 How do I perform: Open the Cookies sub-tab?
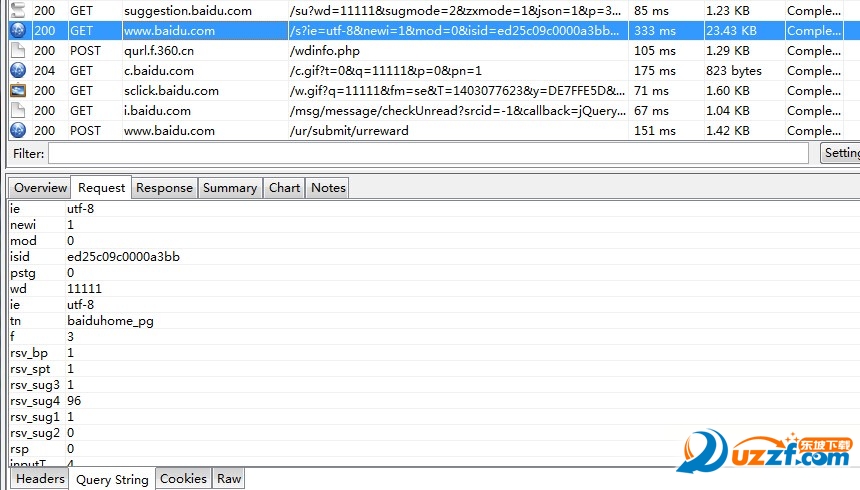(x=183, y=478)
